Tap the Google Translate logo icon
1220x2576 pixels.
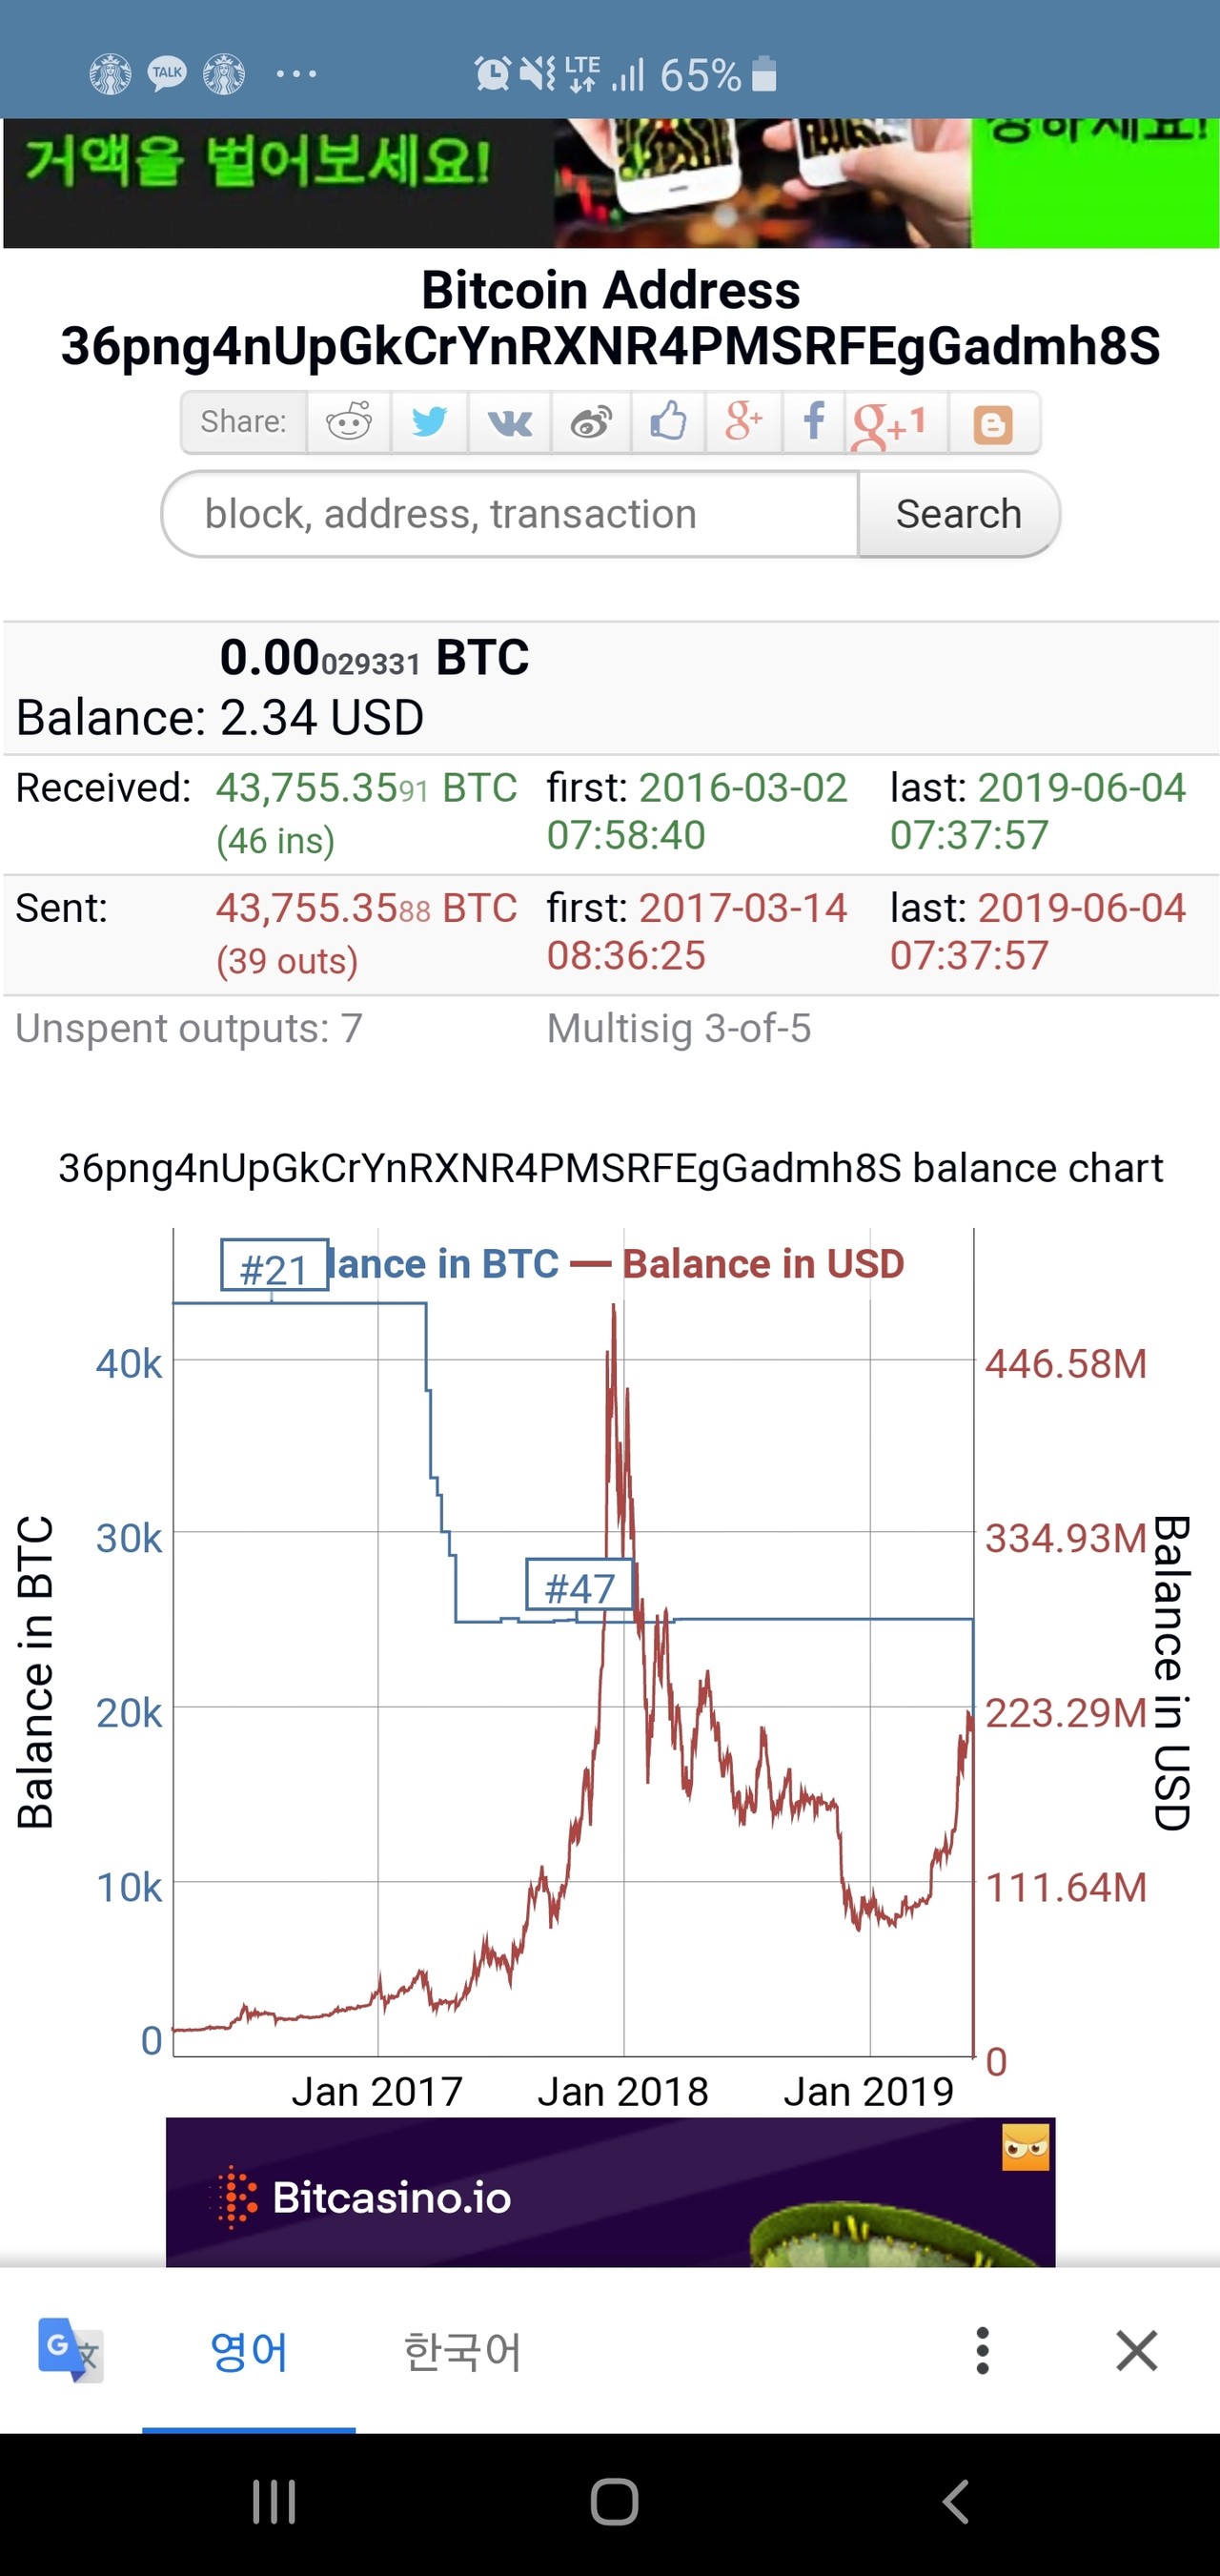pyautogui.click(x=70, y=2350)
